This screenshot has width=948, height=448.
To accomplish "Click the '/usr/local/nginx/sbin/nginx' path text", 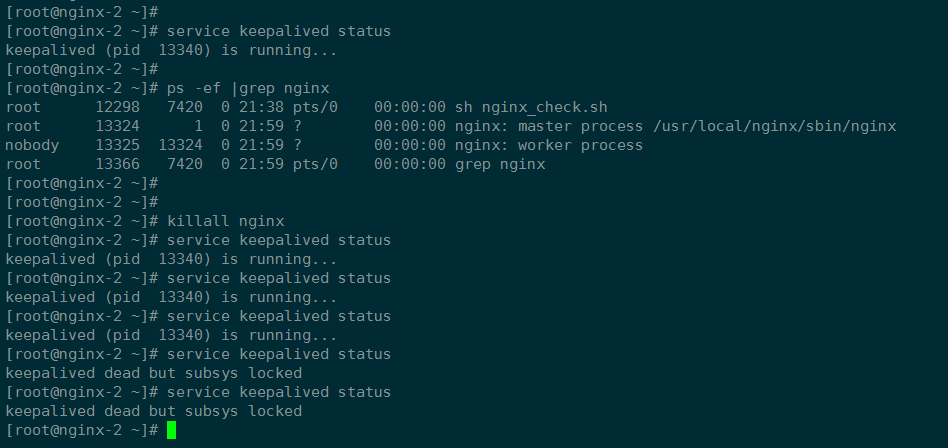I will (x=775, y=126).
